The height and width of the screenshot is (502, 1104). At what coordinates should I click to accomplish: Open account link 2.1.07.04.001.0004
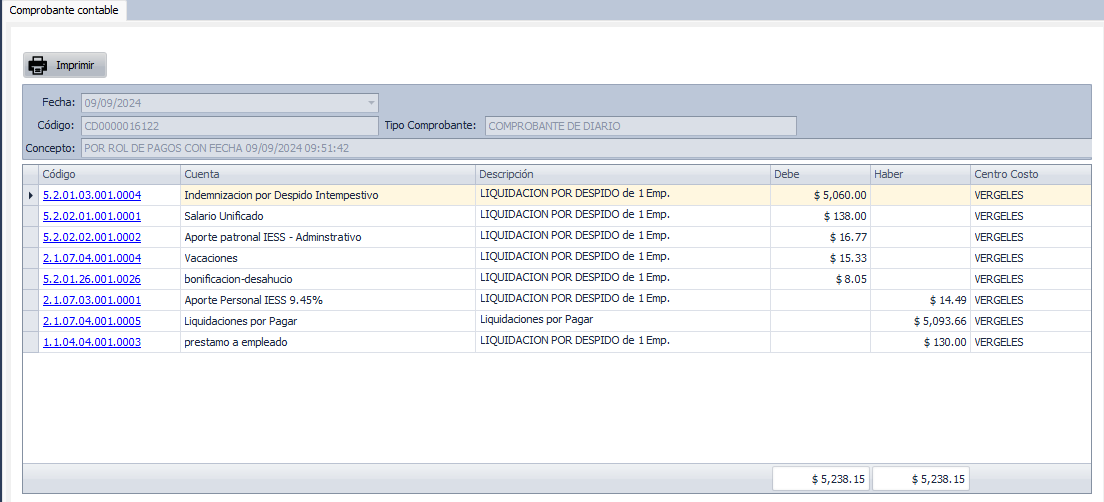point(92,258)
